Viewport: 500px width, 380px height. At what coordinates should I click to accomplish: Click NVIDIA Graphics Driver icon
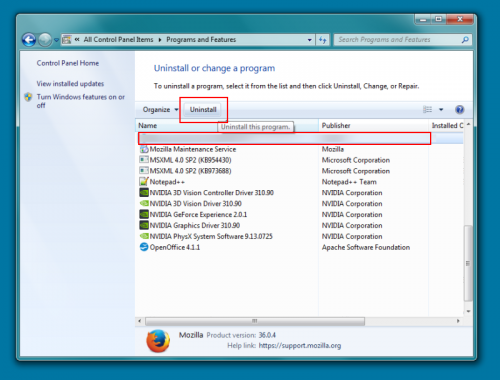click(x=144, y=225)
